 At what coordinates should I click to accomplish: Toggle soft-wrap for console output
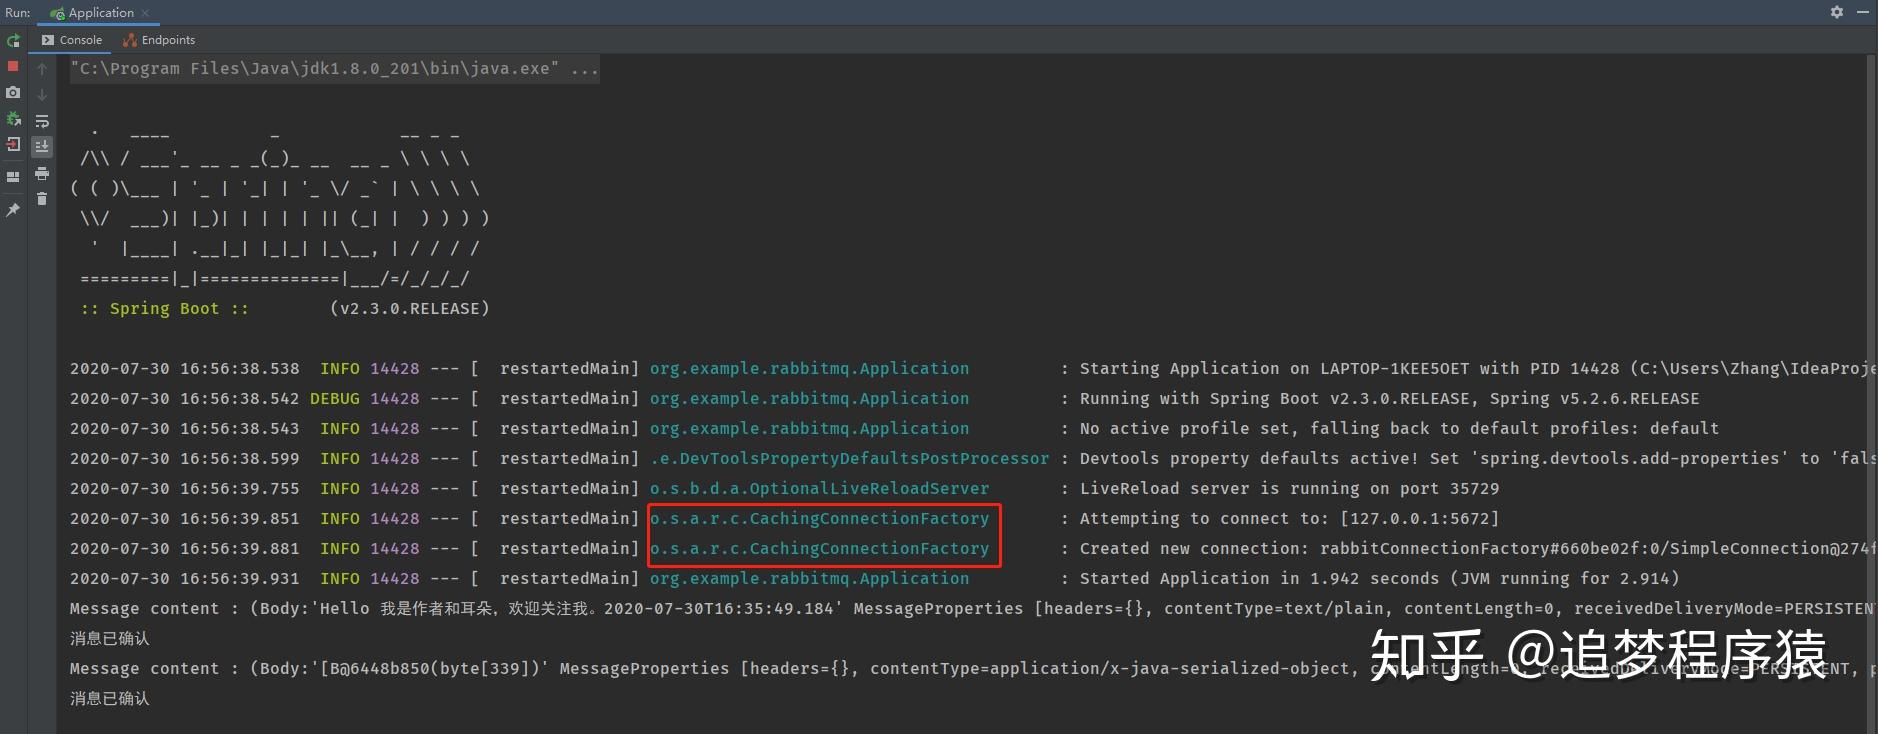pyautogui.click(x=42, y=121)
